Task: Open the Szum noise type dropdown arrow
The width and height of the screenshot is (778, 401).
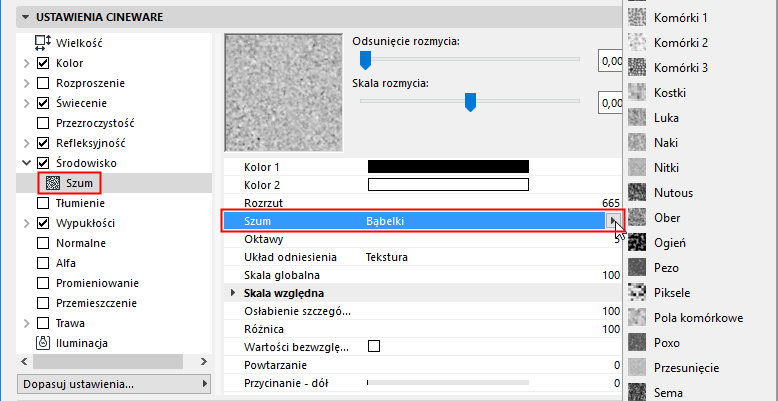Action: pyautogui.click(x=613, y=221)
